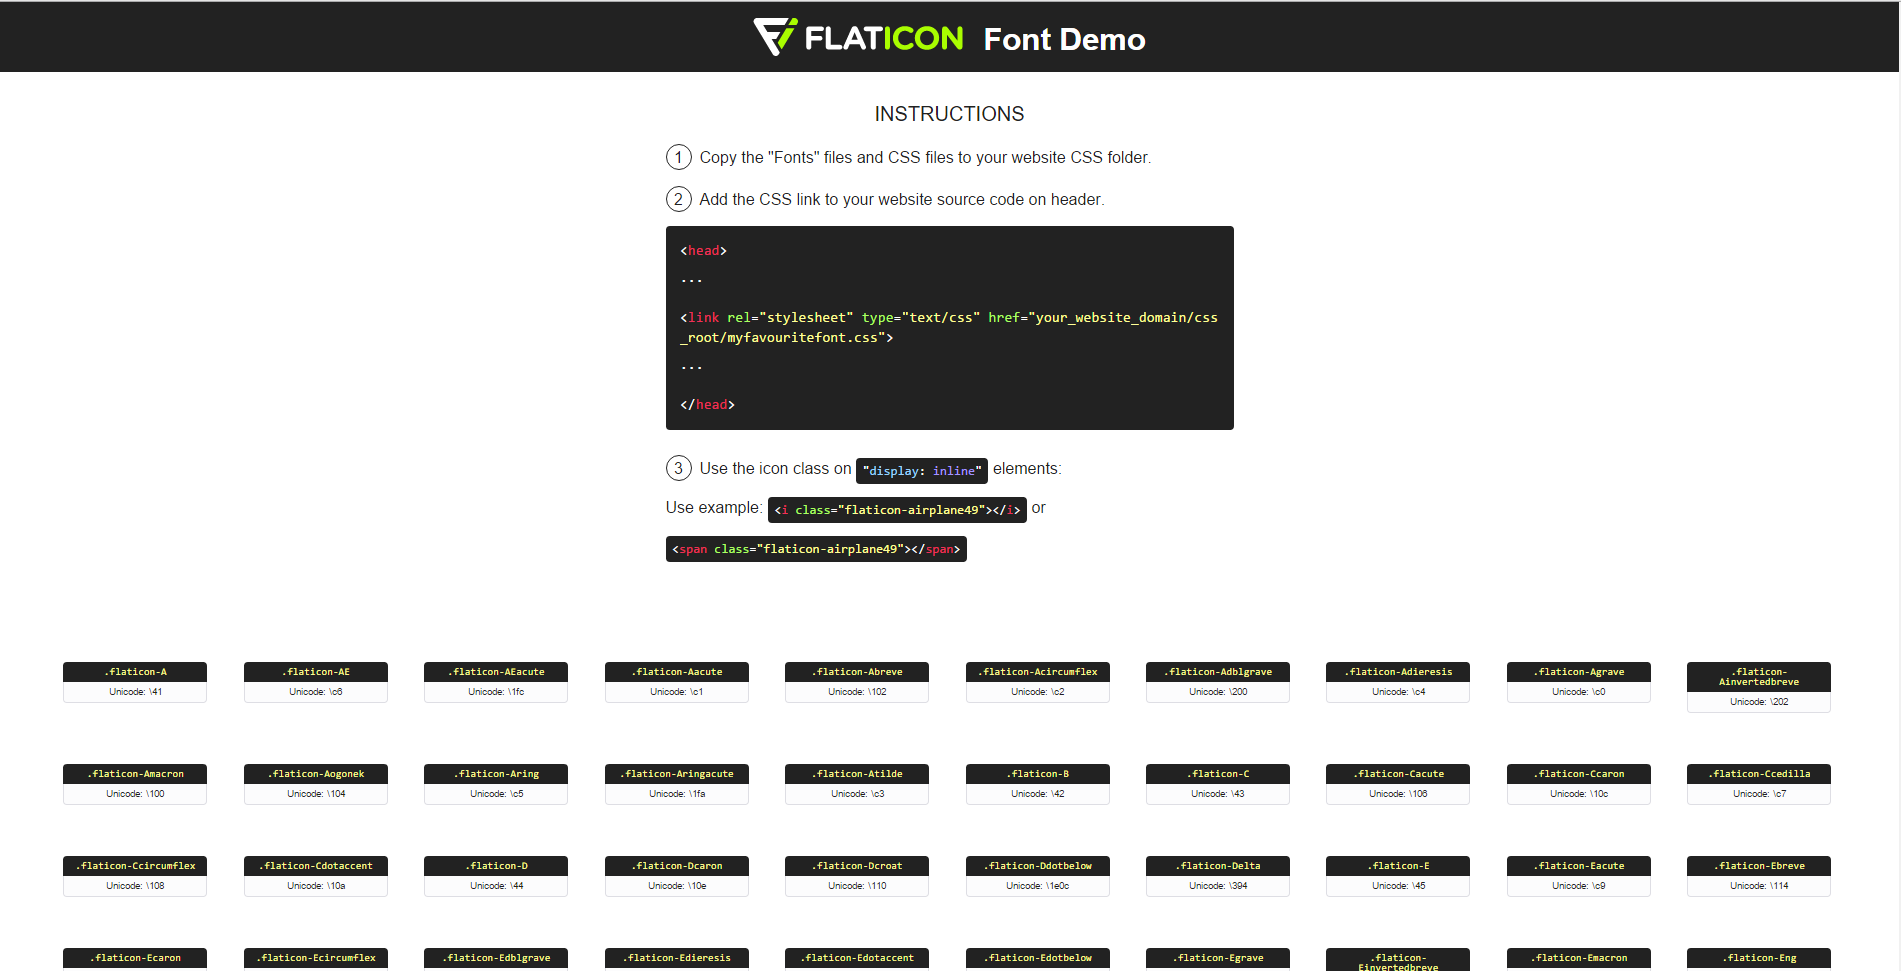The width and height of the screenshot is (1901, 971).
Task: Click the .flaticon-Adieresis icon entry
Action: [x=1397, y=681]
